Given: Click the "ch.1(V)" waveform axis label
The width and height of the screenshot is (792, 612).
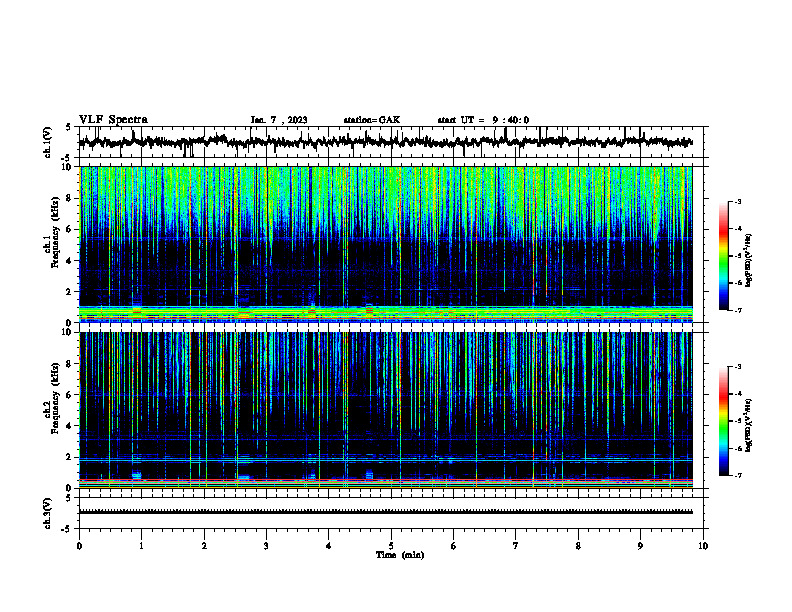Looking at the screenshot, I should point(48,142).
